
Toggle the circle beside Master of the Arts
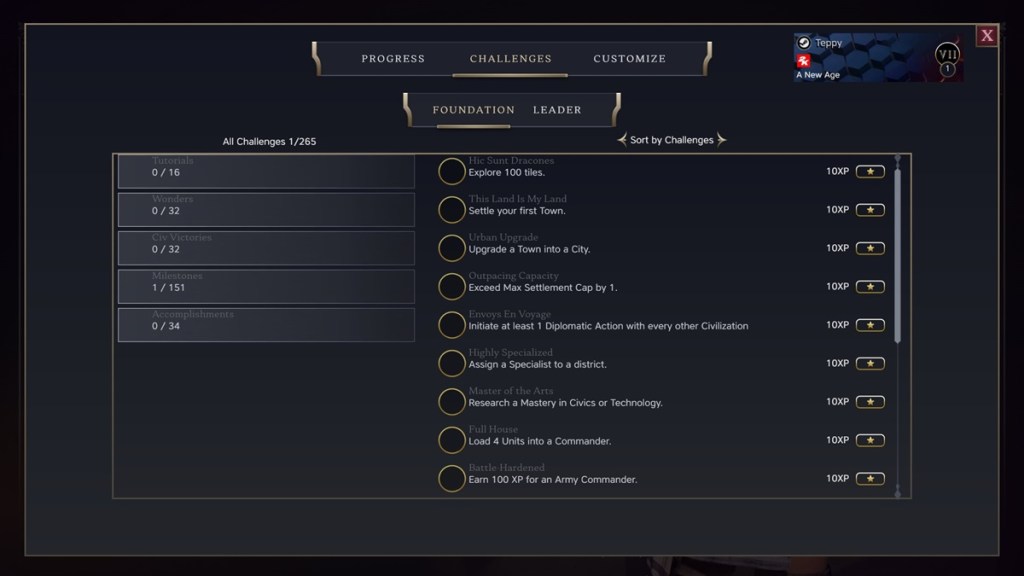[450, 401]
